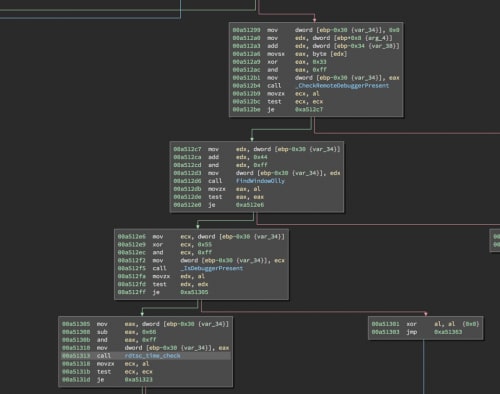Click address 00a51310
Image resolution: width=500 pixels, height=394 pixels.
point(76,348)
